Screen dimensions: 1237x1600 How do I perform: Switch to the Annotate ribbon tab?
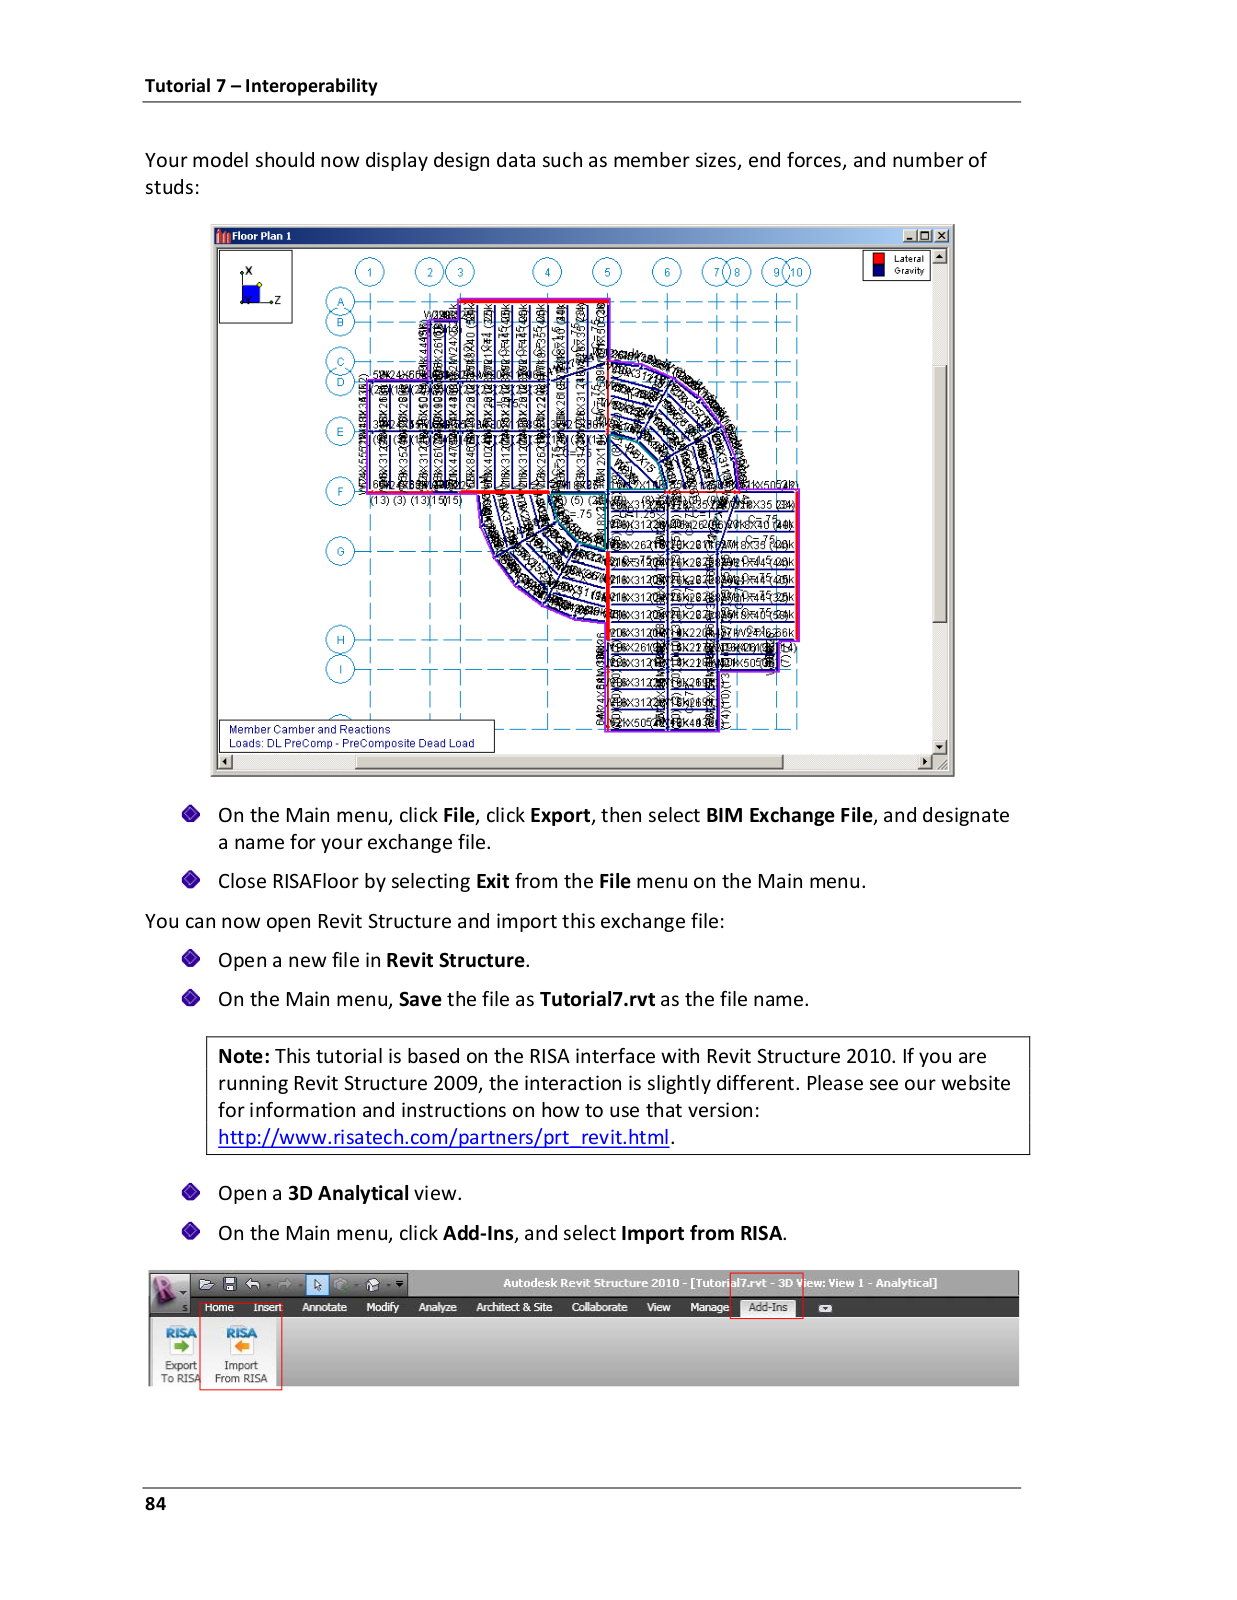[325, 1307]
